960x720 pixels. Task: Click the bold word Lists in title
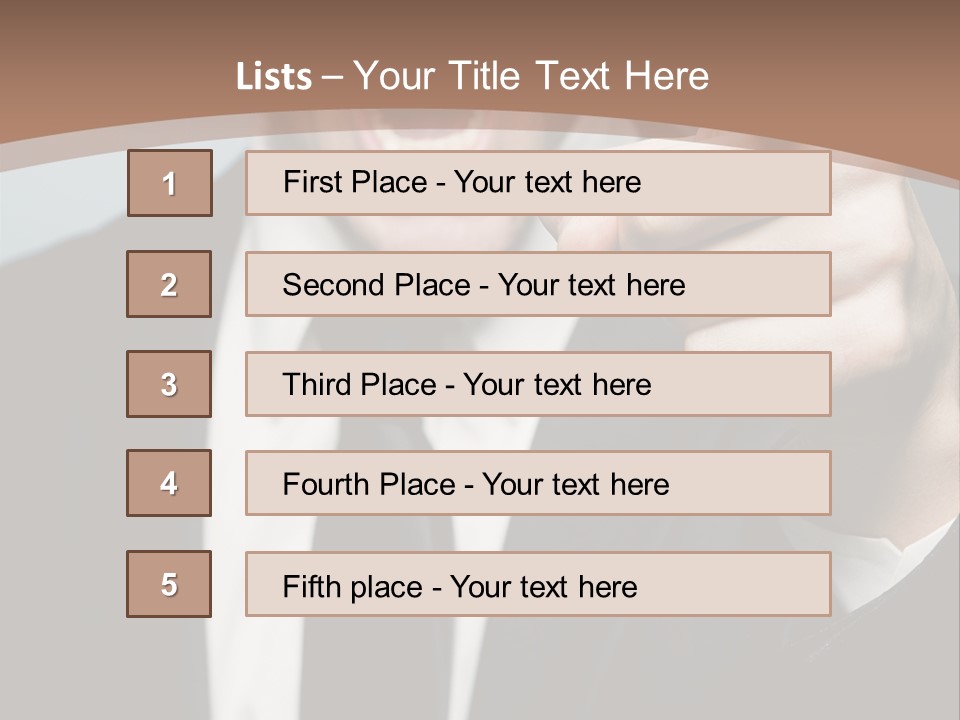point(274,77)
